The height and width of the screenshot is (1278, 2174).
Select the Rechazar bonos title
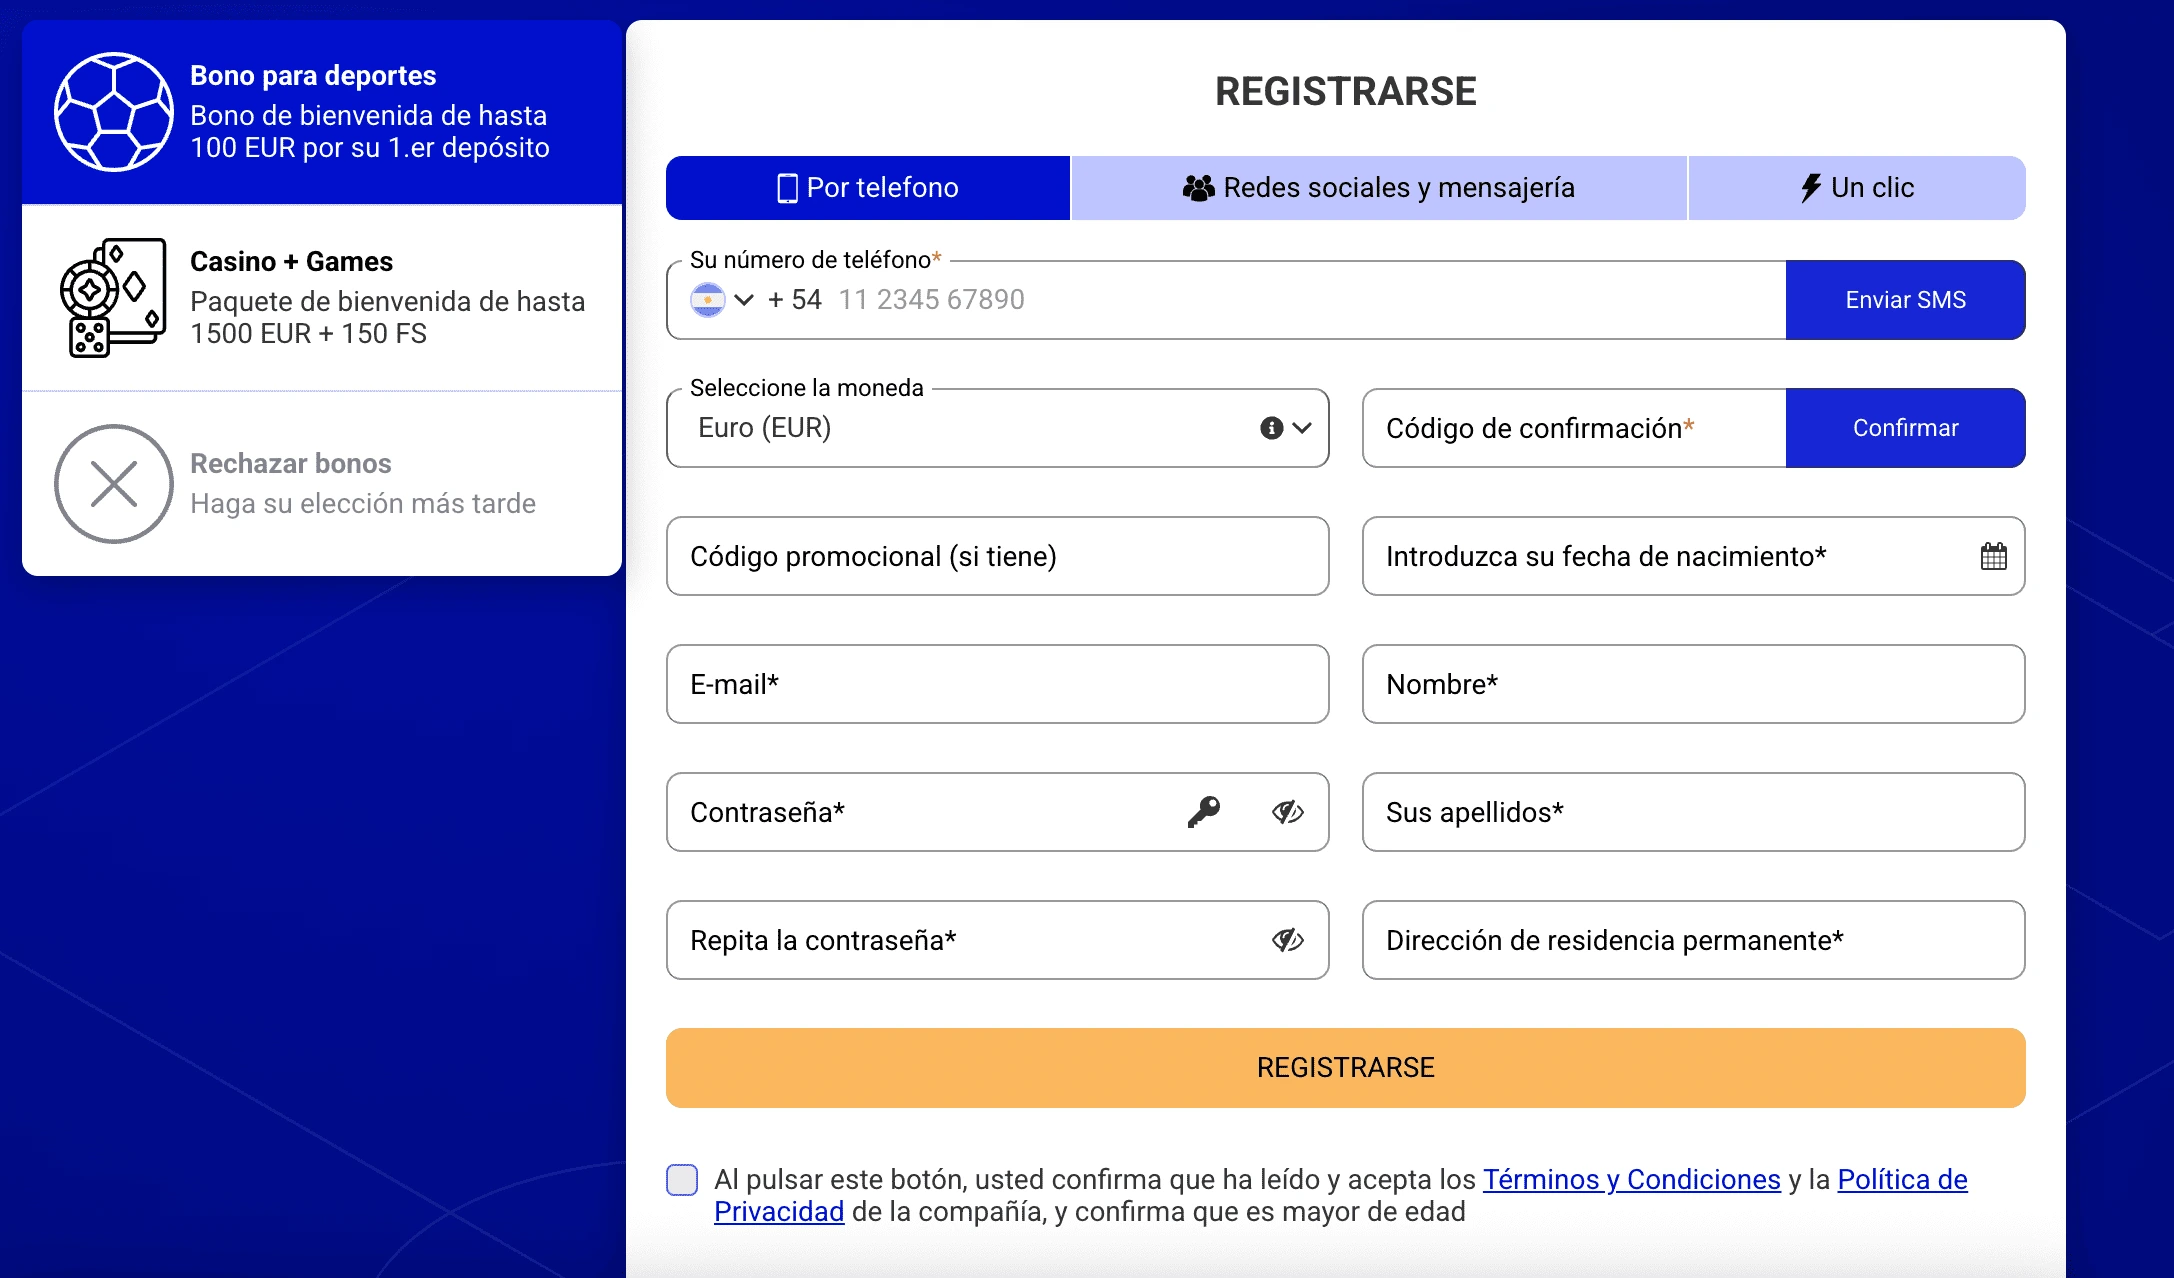pyautogui.click(x=290, y=464)
